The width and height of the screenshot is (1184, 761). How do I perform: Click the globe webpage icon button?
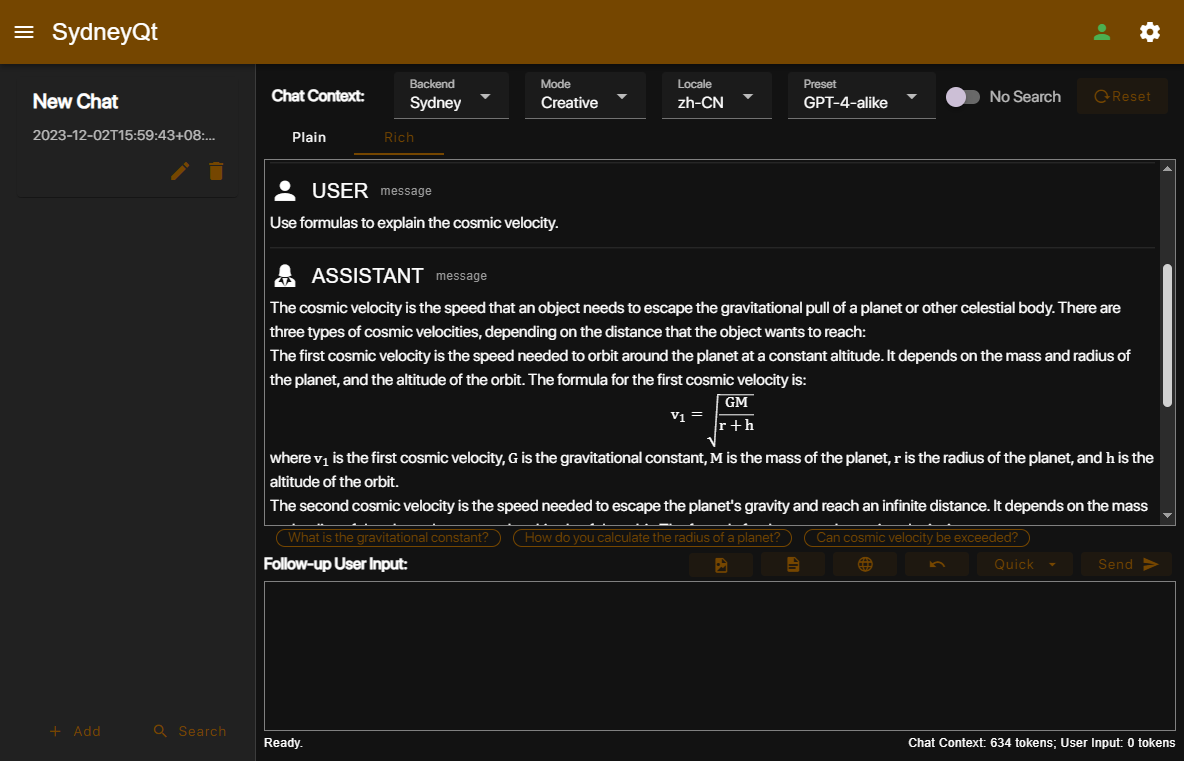click(865, 564)
